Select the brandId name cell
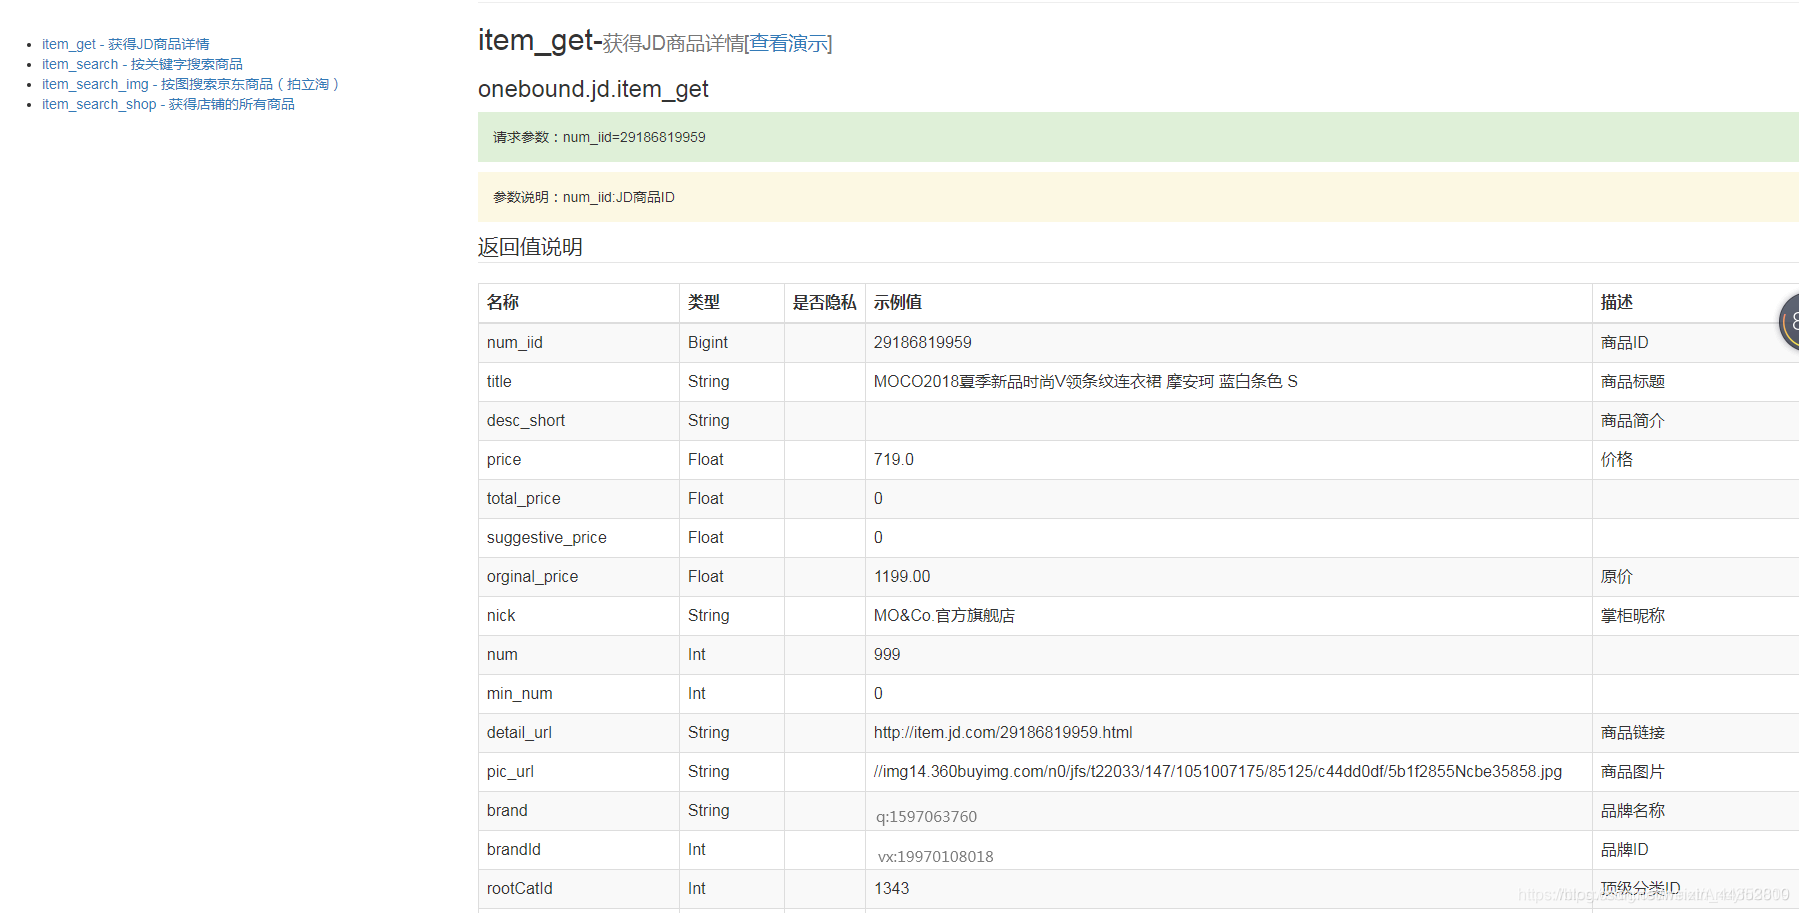 579,850
